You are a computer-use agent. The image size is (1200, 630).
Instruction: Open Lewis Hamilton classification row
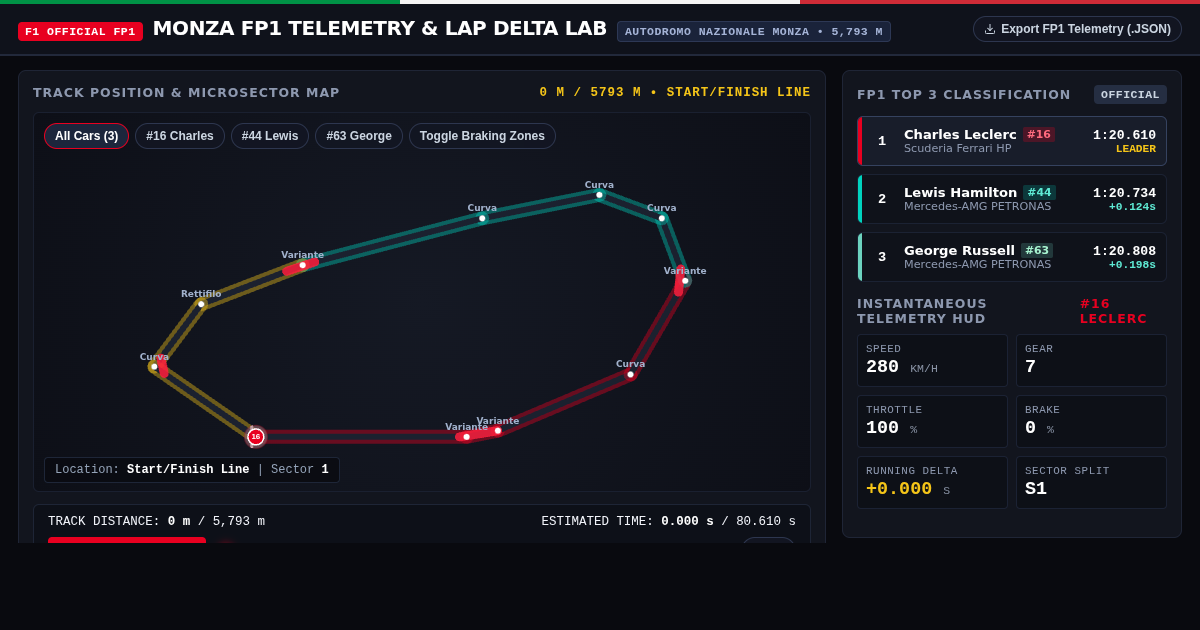pos(1012,199)
